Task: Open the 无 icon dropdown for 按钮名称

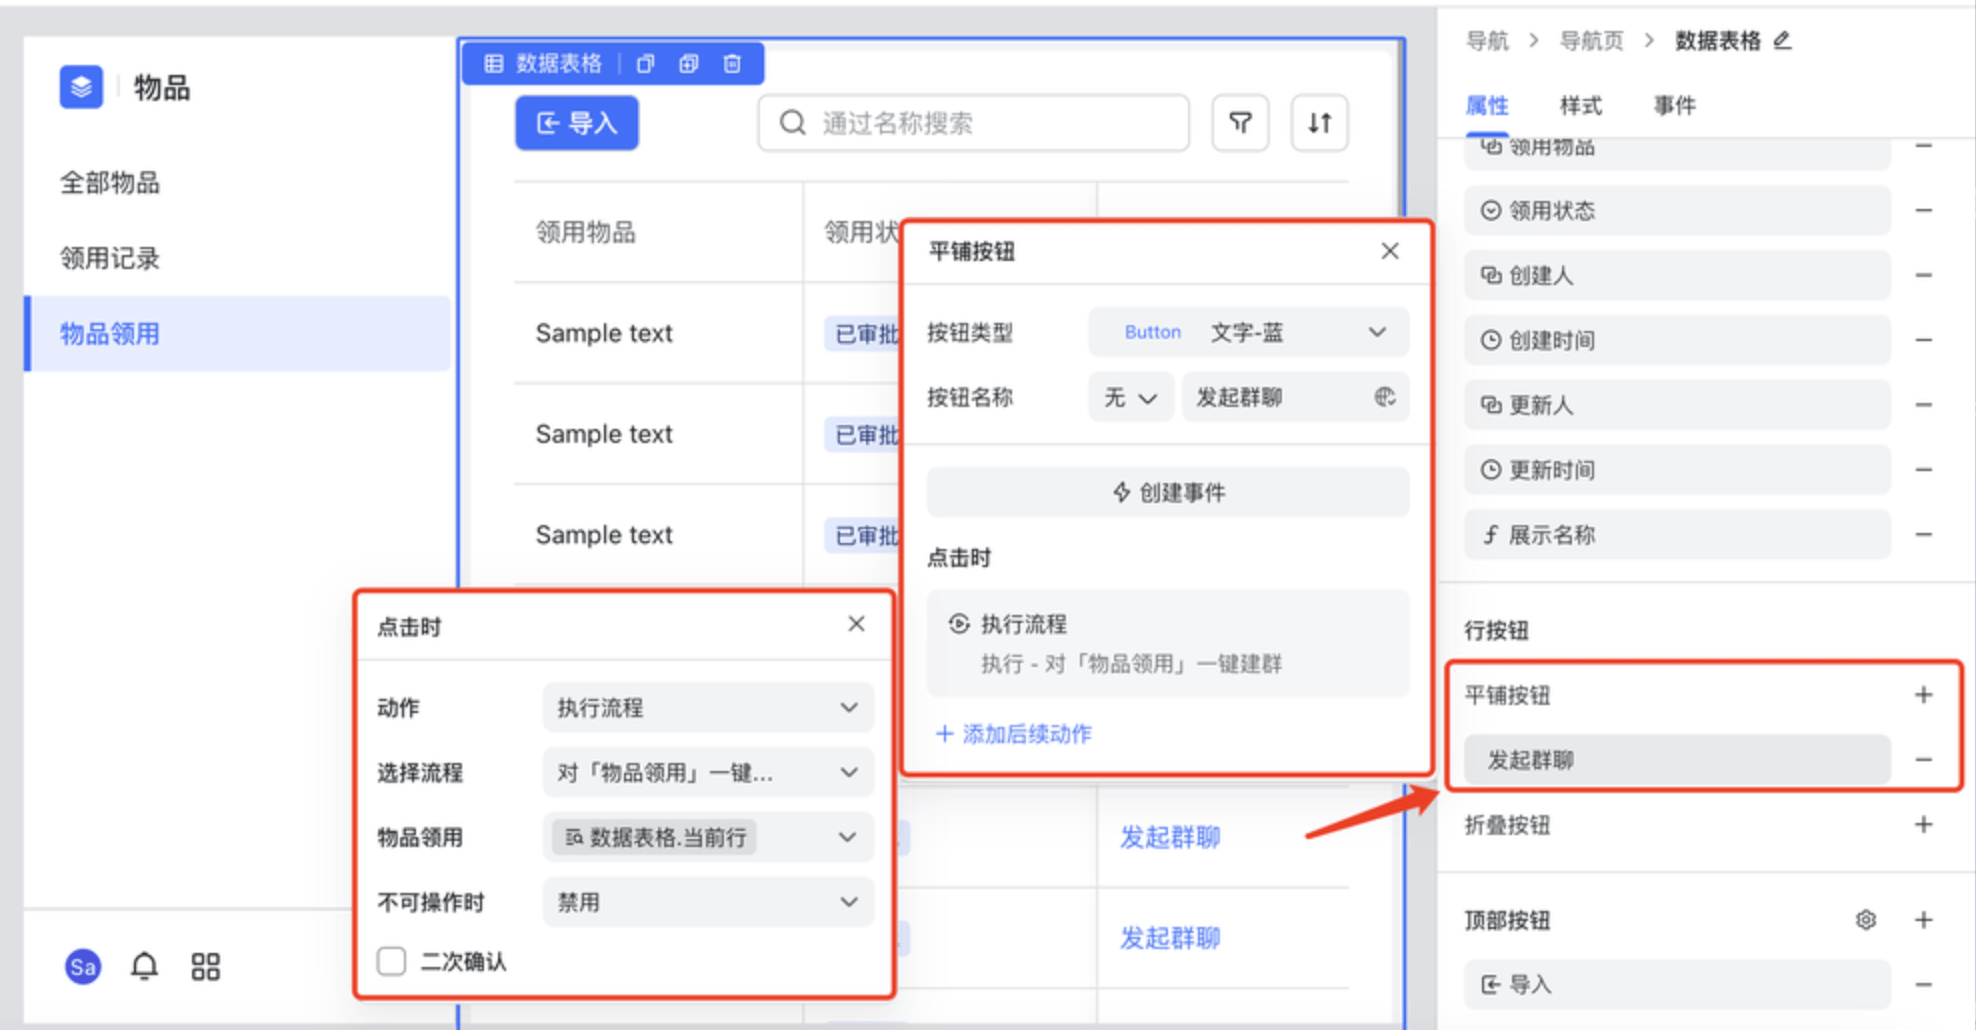Action: coord(1130,397)
